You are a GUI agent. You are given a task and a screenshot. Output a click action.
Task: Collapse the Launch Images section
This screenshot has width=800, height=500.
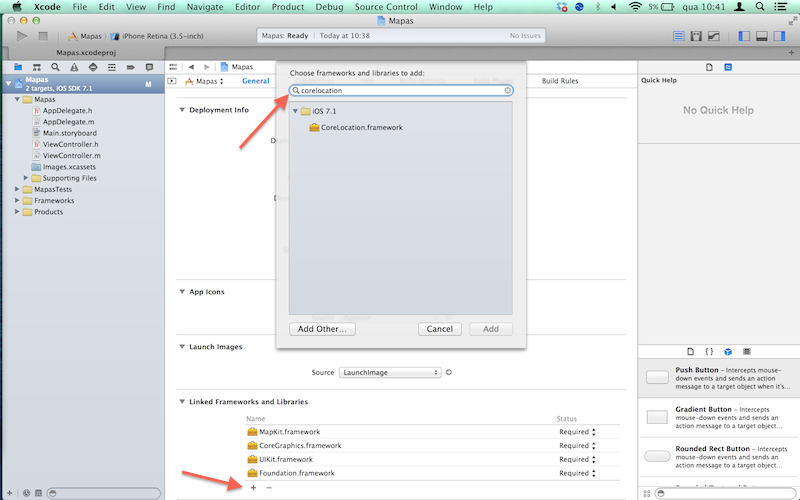(182, 347)
